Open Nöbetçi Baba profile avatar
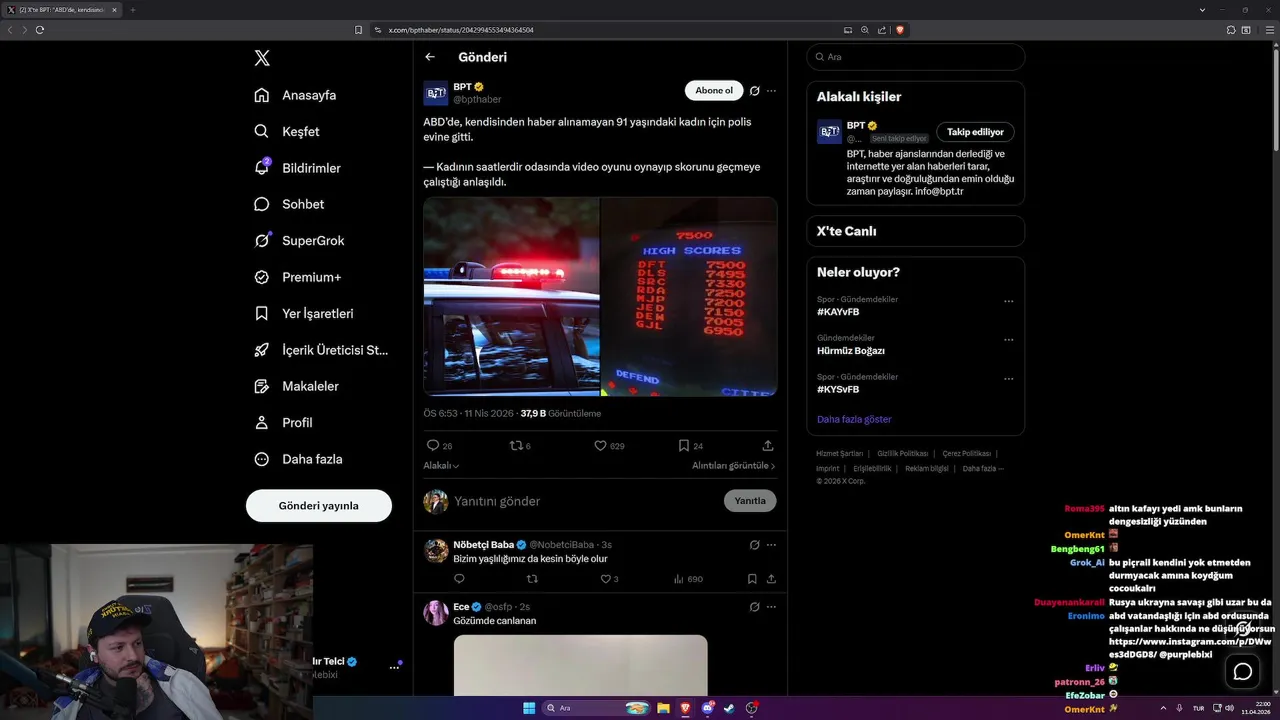 point(436,551)
